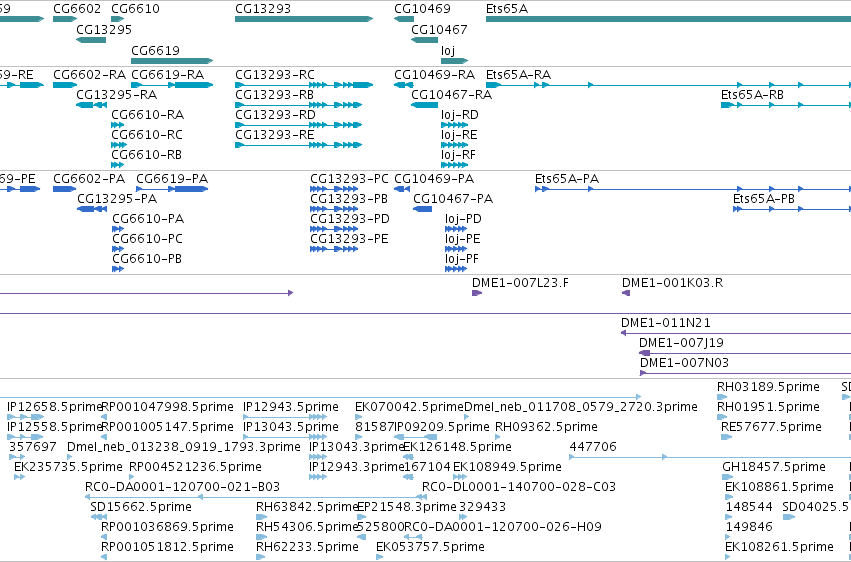The height and width of the screenshot is (562, 851).
Task: Select transcript loj-RD label
Action: (460, 114)
